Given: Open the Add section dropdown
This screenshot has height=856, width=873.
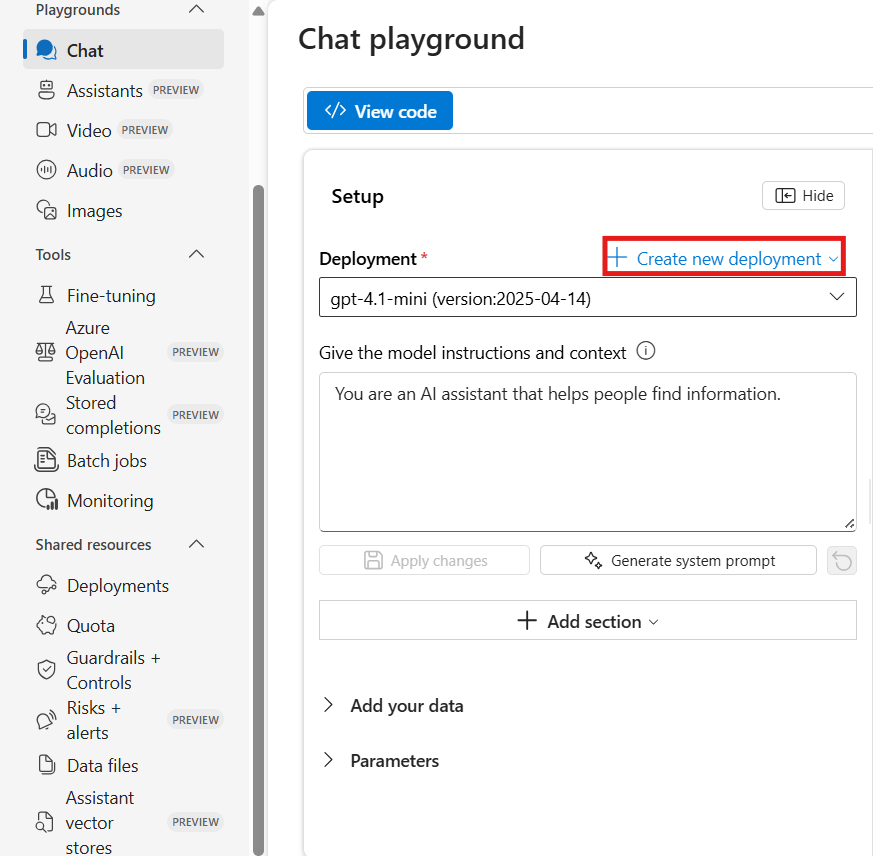Looking at the screenshot, I should point(587,620).
